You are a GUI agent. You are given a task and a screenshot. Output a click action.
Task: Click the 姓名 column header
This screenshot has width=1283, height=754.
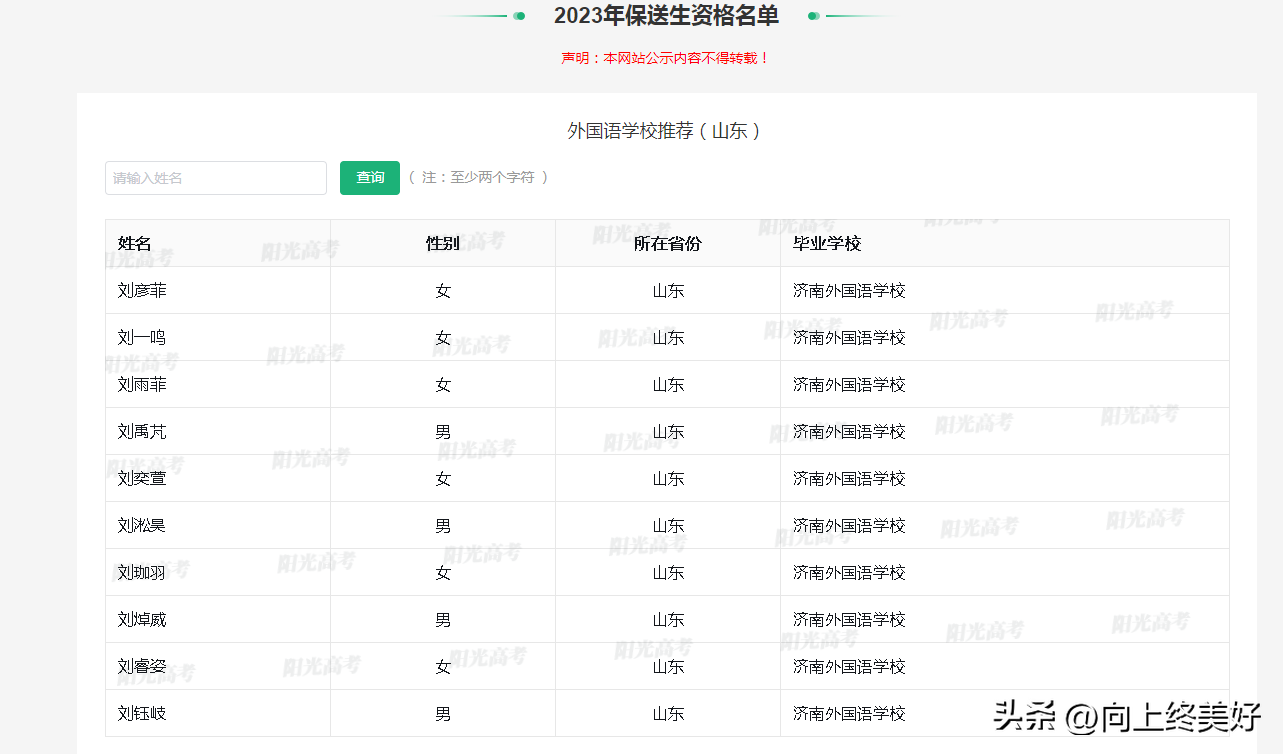click(134, 243)
